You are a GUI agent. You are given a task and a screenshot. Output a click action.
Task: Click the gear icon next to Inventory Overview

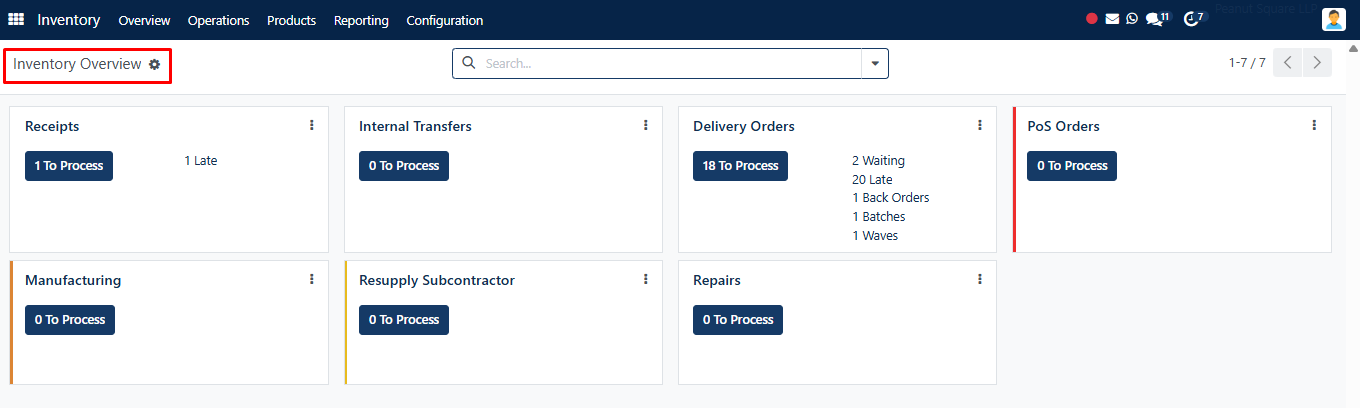(x=154, y=64)
